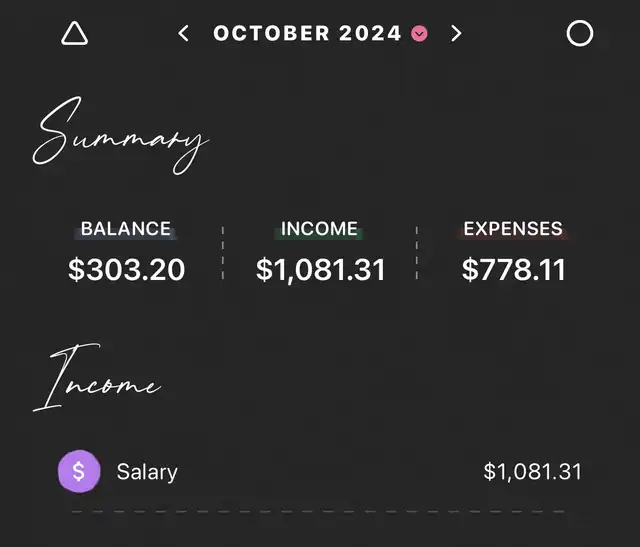This screenshot has height=547, width=640.
Task: Click the $778.11 expenses amount
Action: [x=514, y=269]
